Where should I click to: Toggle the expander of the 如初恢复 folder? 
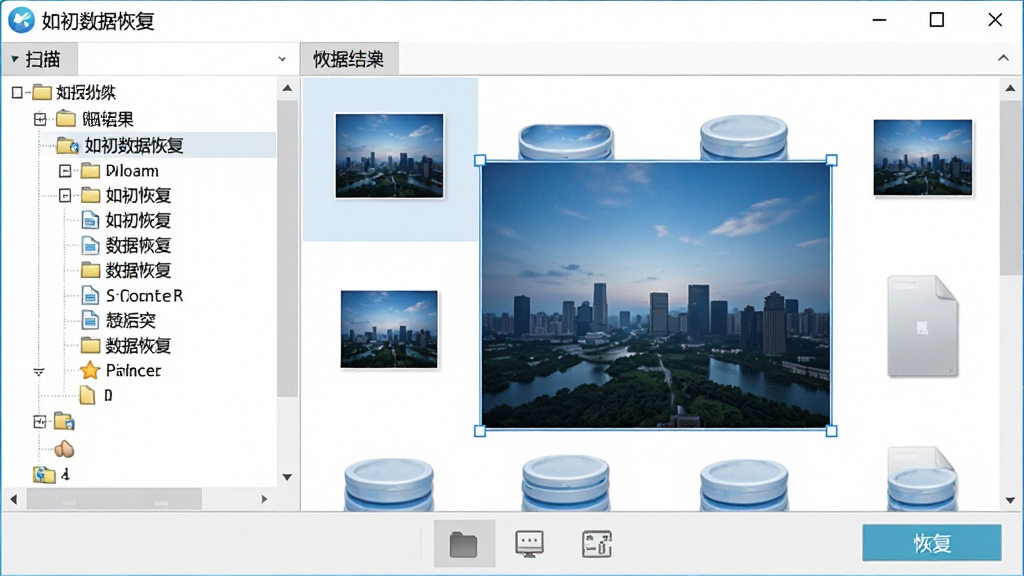coord(65,195)
